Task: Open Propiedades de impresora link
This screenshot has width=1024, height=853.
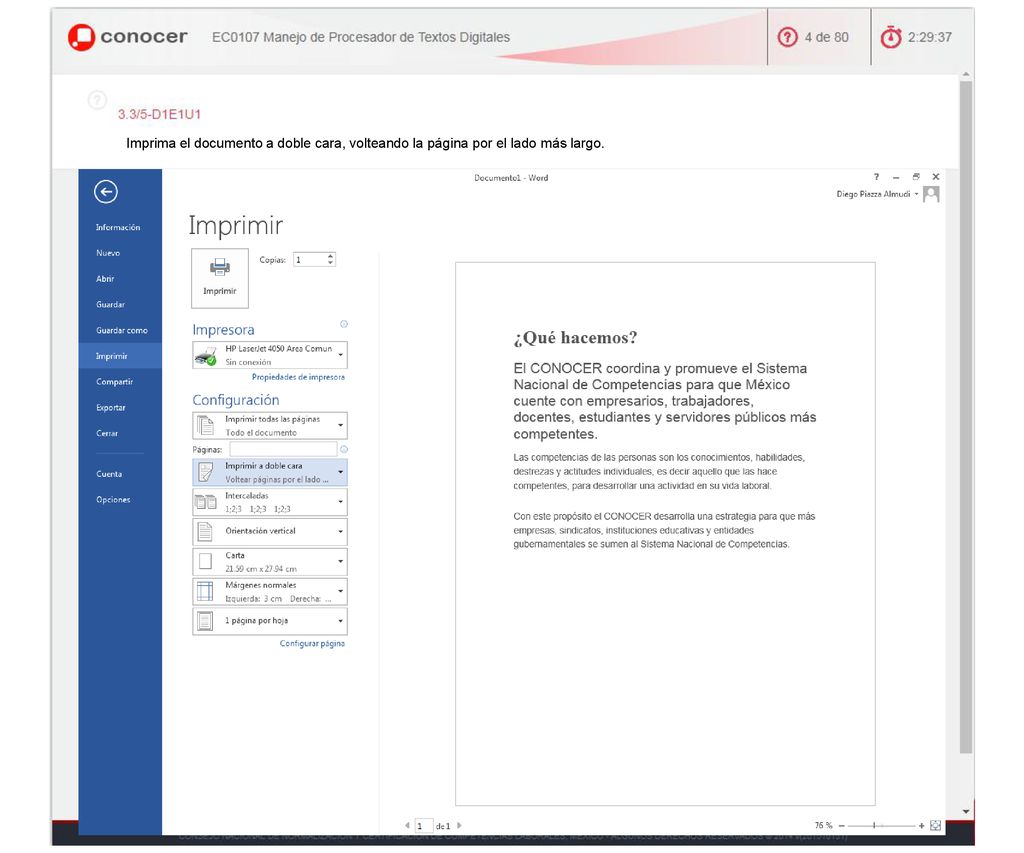Action: click(298, 377)
